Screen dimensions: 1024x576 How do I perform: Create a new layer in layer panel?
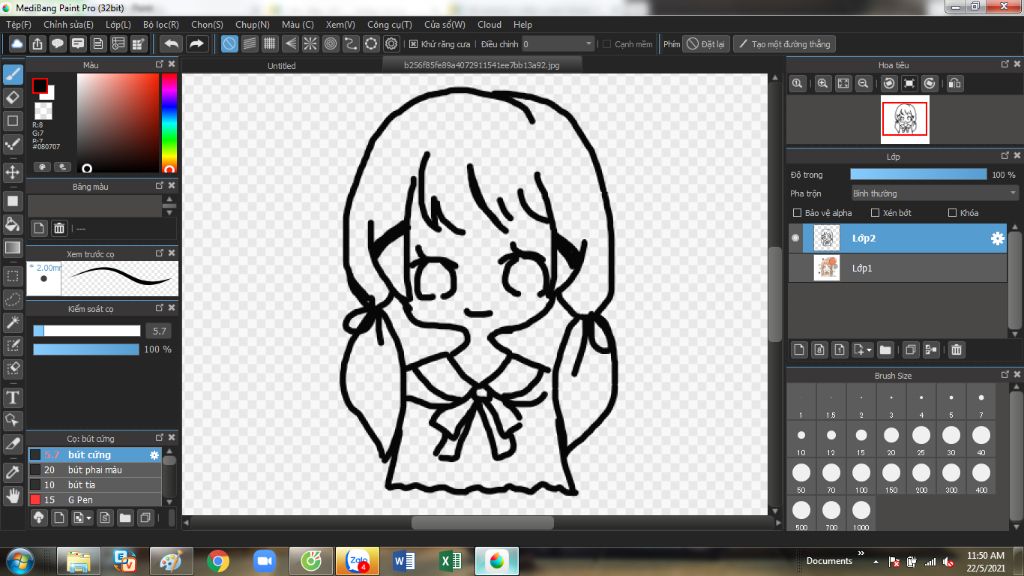[799, 350]
